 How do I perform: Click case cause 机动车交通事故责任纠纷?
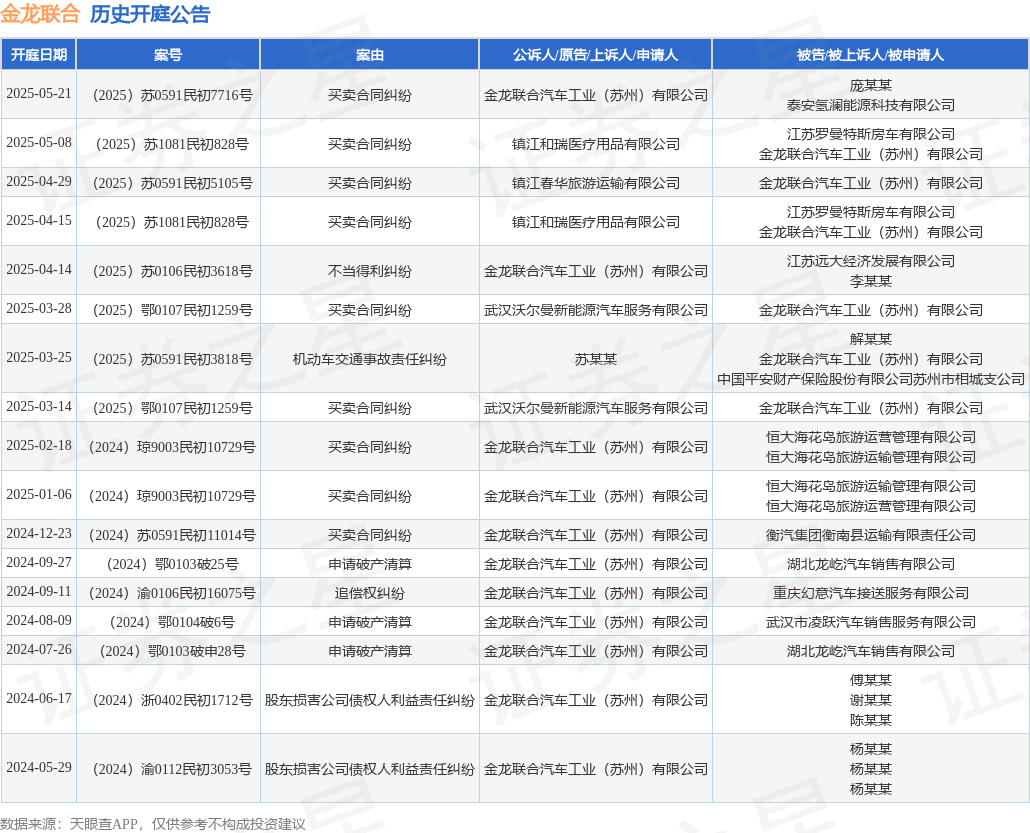pyautogui.click(x=370, y=359)
